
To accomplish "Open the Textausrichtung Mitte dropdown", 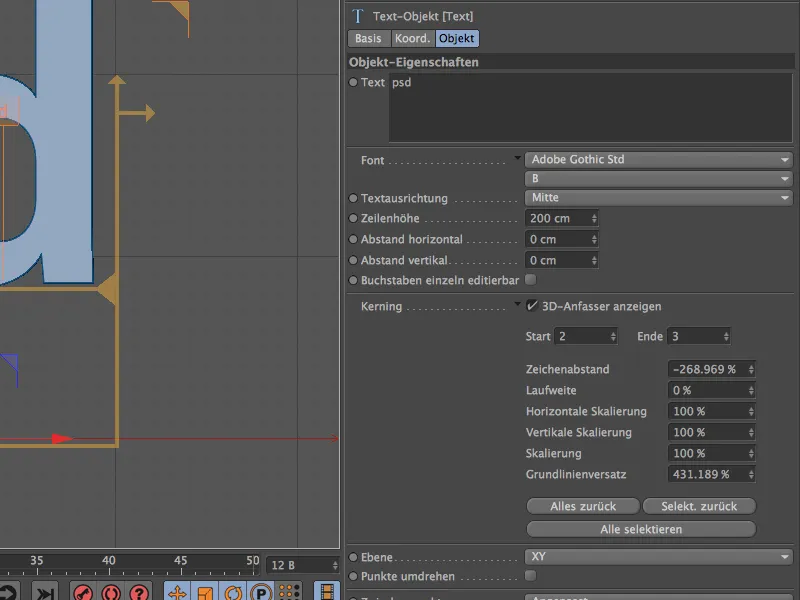I will click(x=659, y=197).
